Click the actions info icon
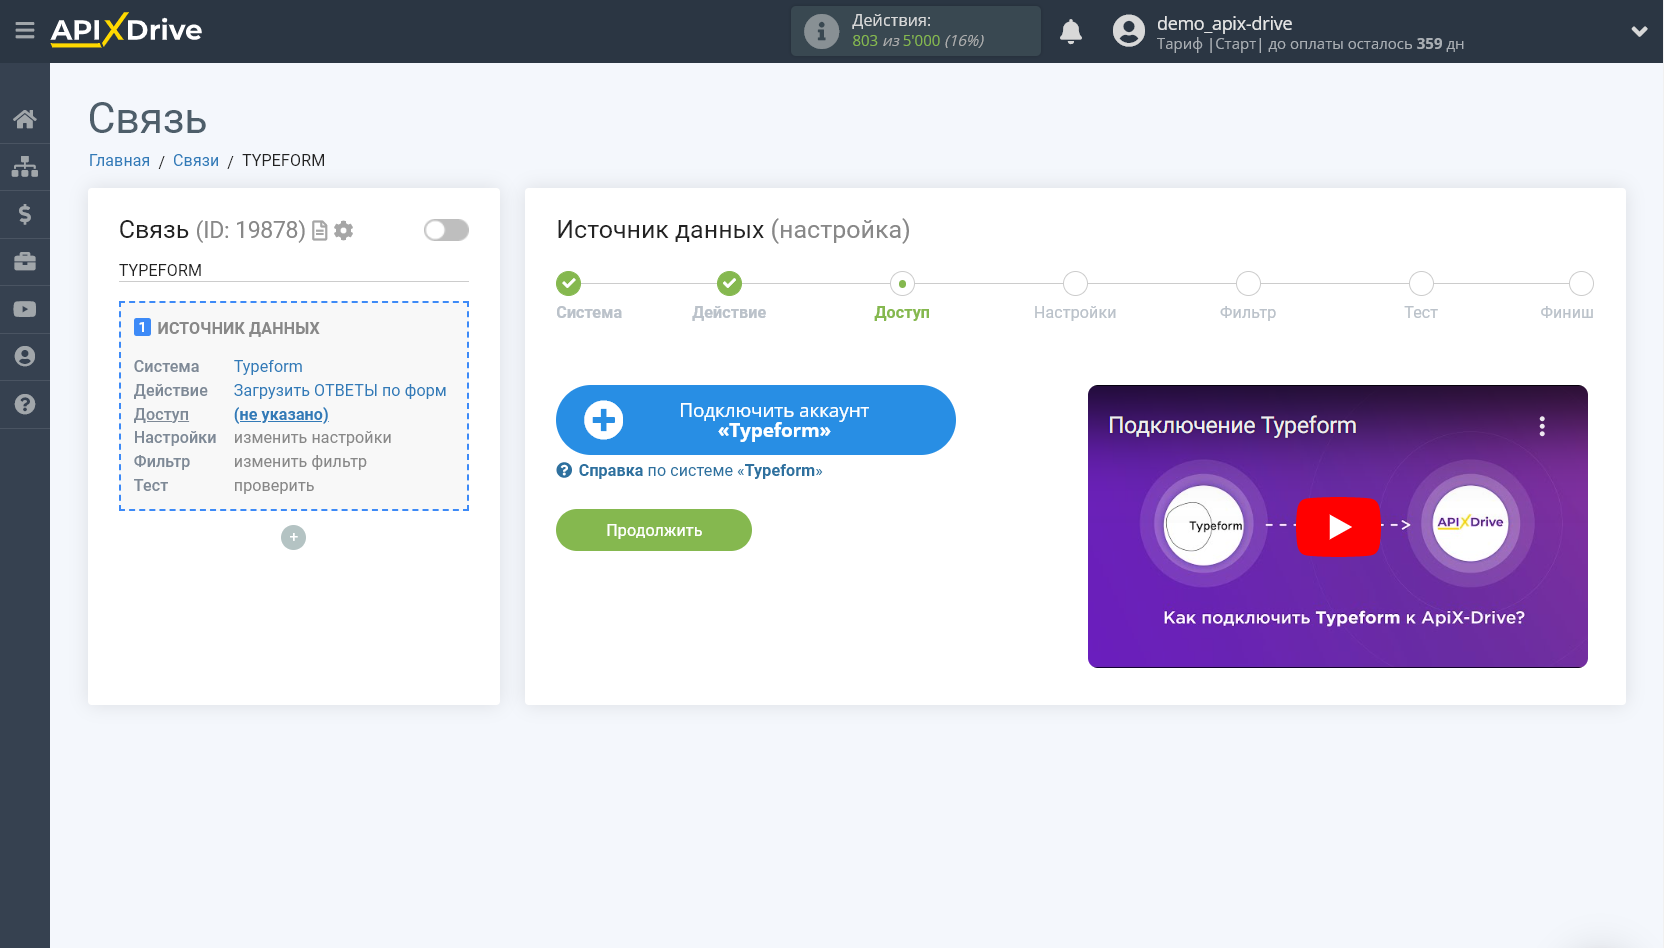 point(821,31)
